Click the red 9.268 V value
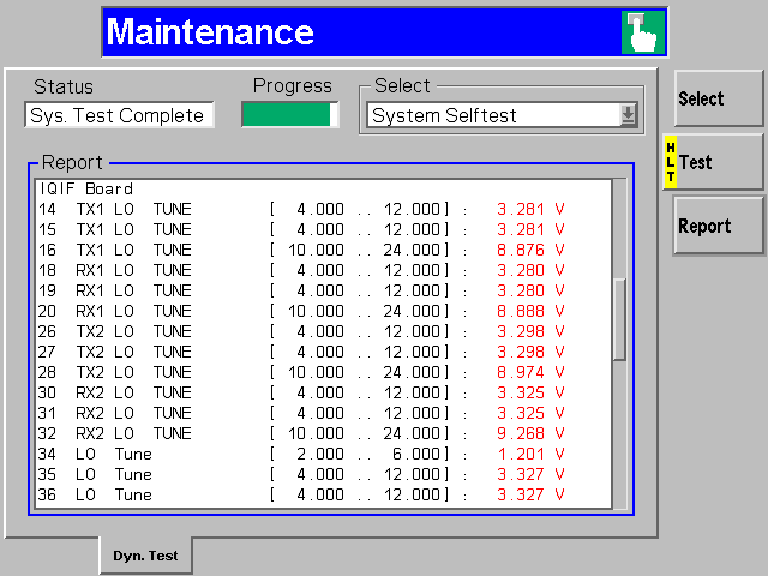 [530, 433]
